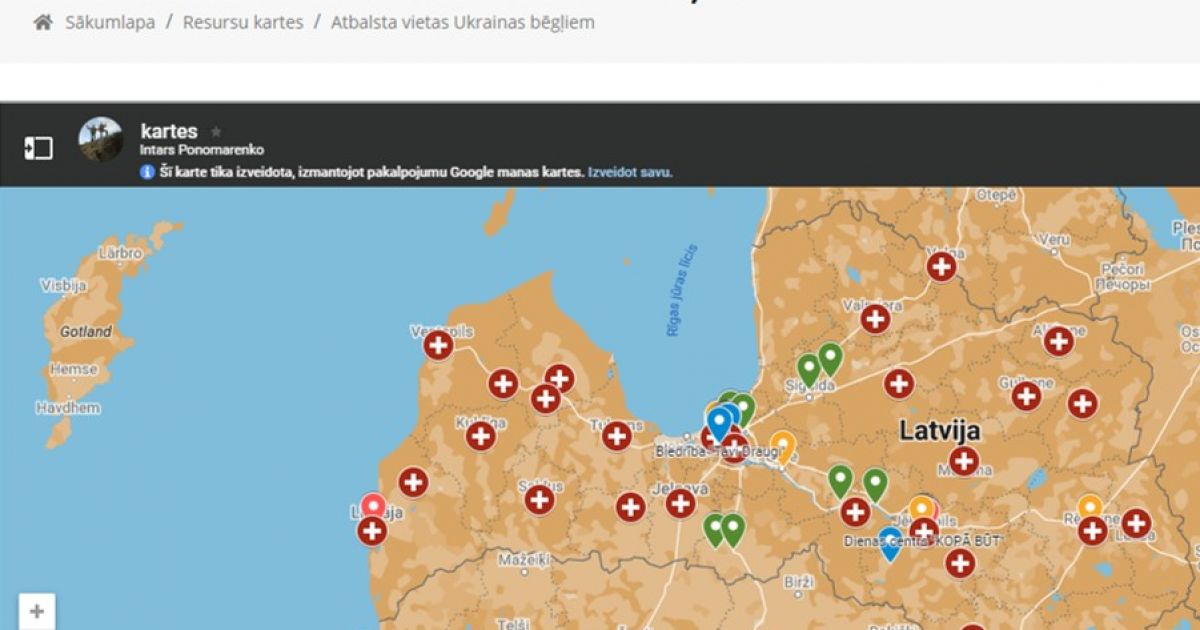1200x630 pixels.
Task: Click the red cross marker at Alūksne
Action: point(1058,341)
